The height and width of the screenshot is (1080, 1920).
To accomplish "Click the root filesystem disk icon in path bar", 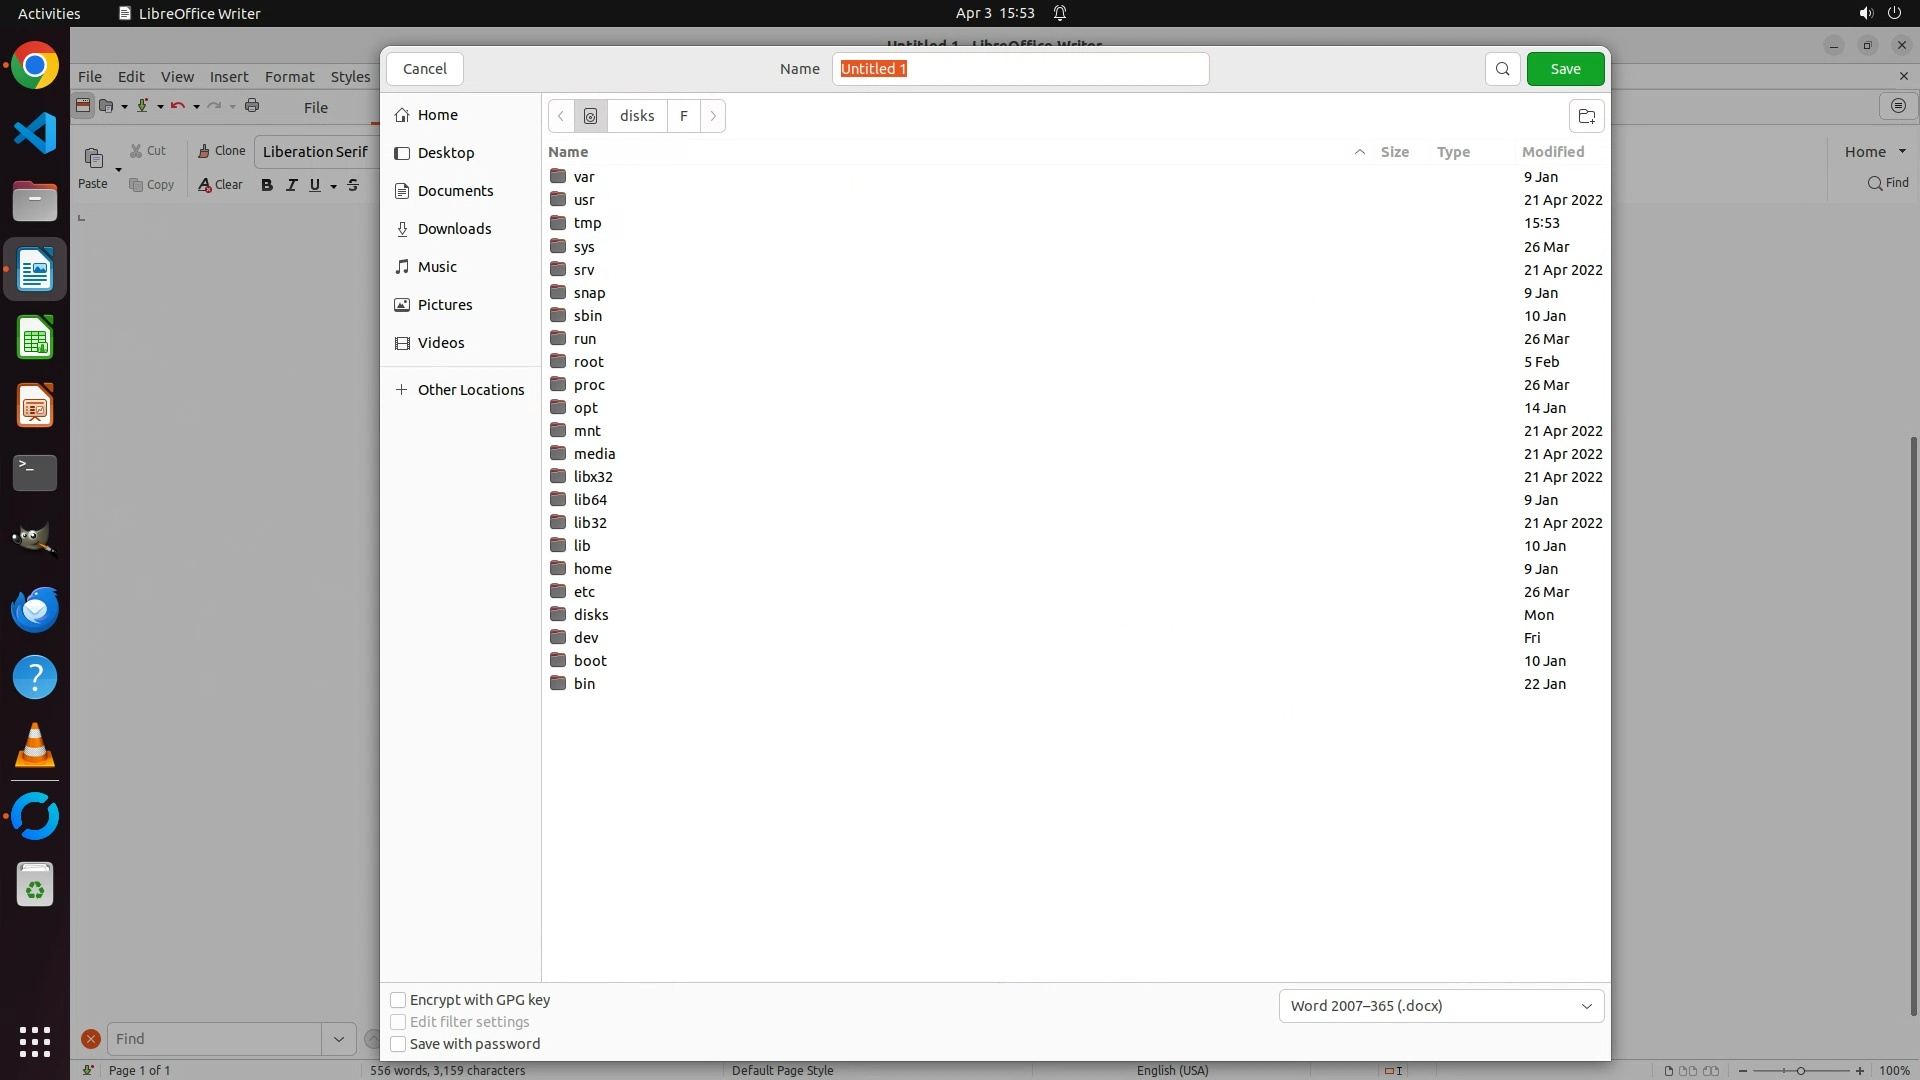I will coord(590,116).
